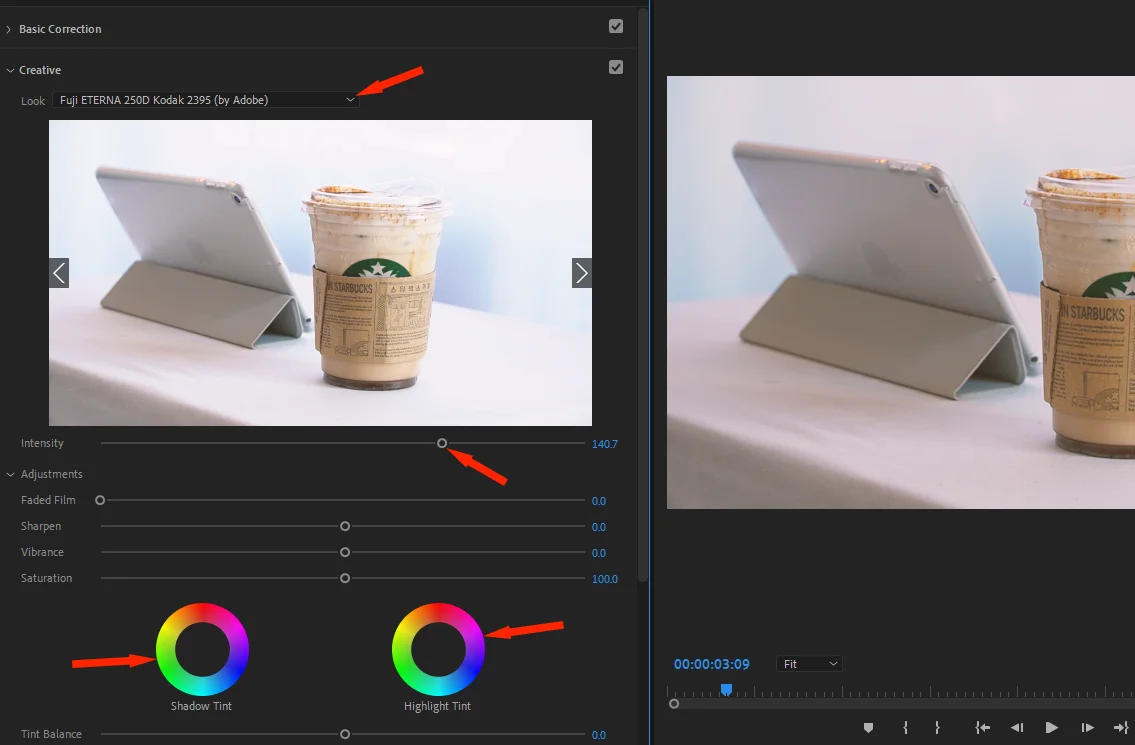Collapse the Adjustments section

[x=10, y=474]
